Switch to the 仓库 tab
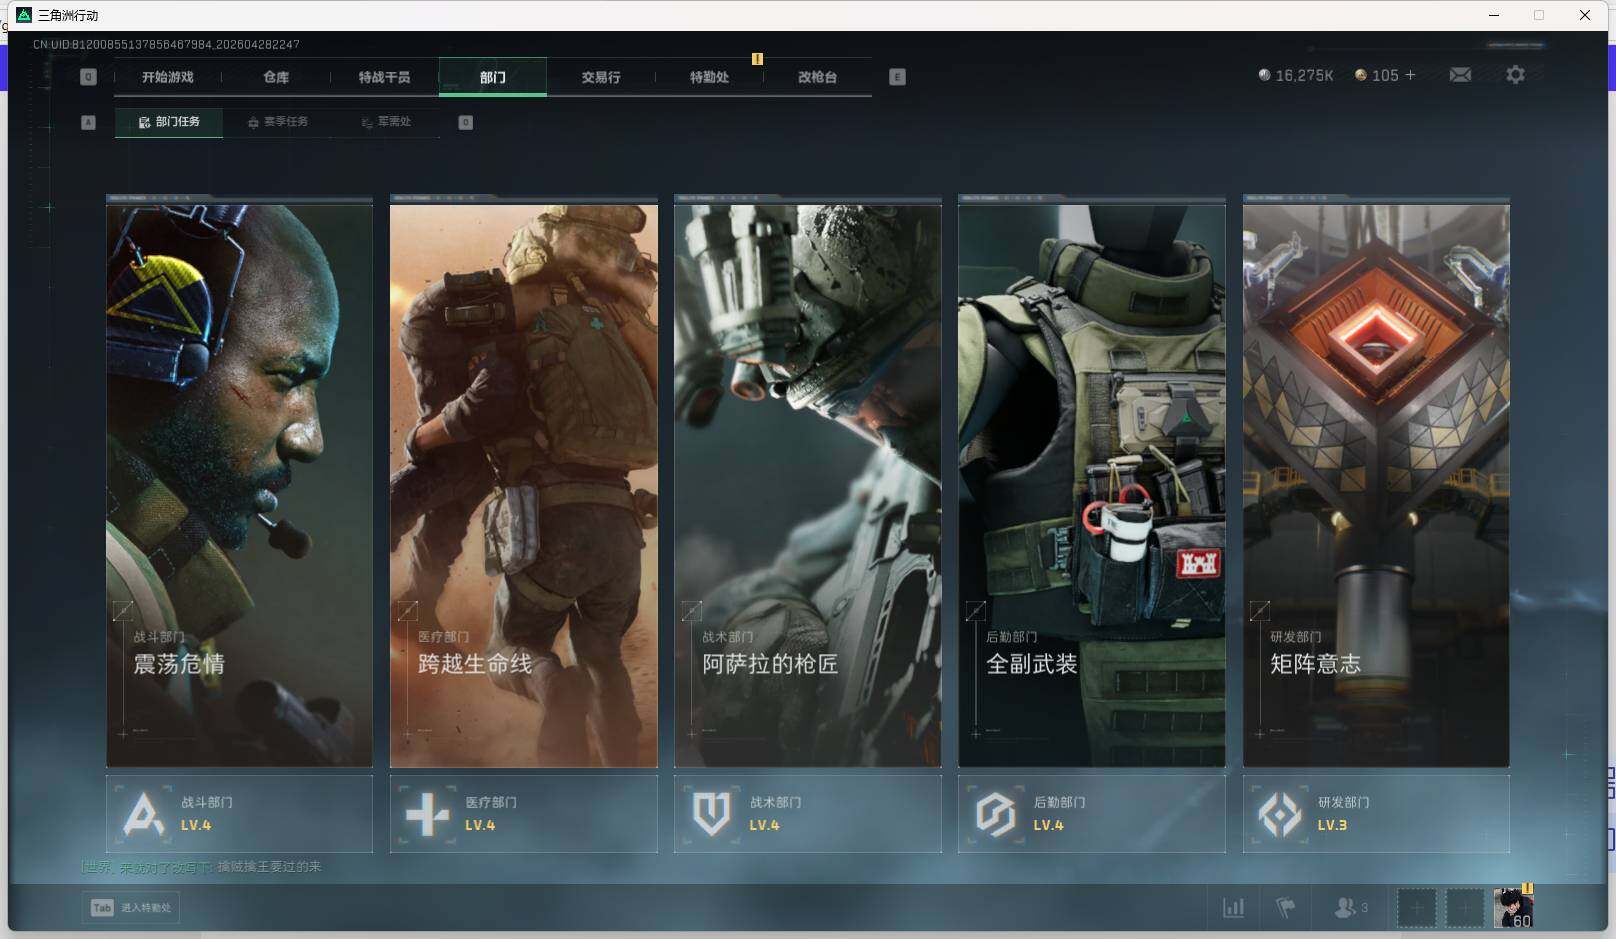The width and height of the screenshot is (1616, 939). click(276, 77)
